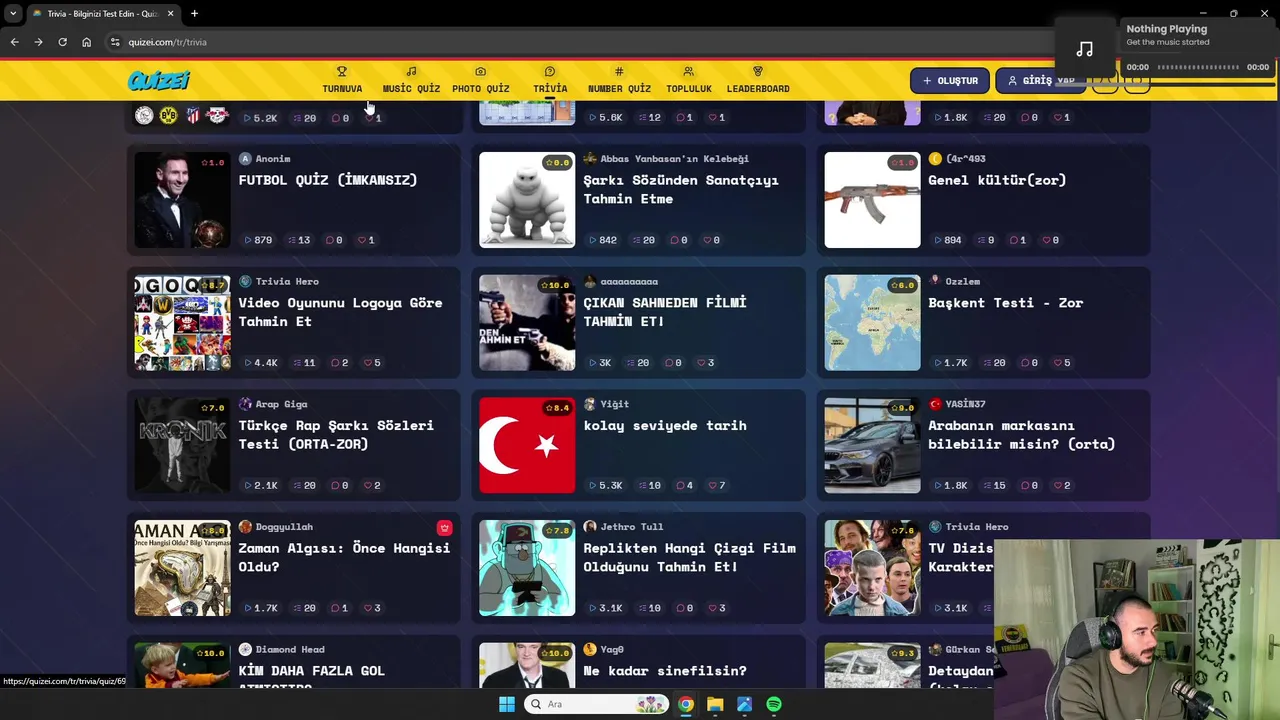Open Genel kültür(zor) quiz

[996, 180]
